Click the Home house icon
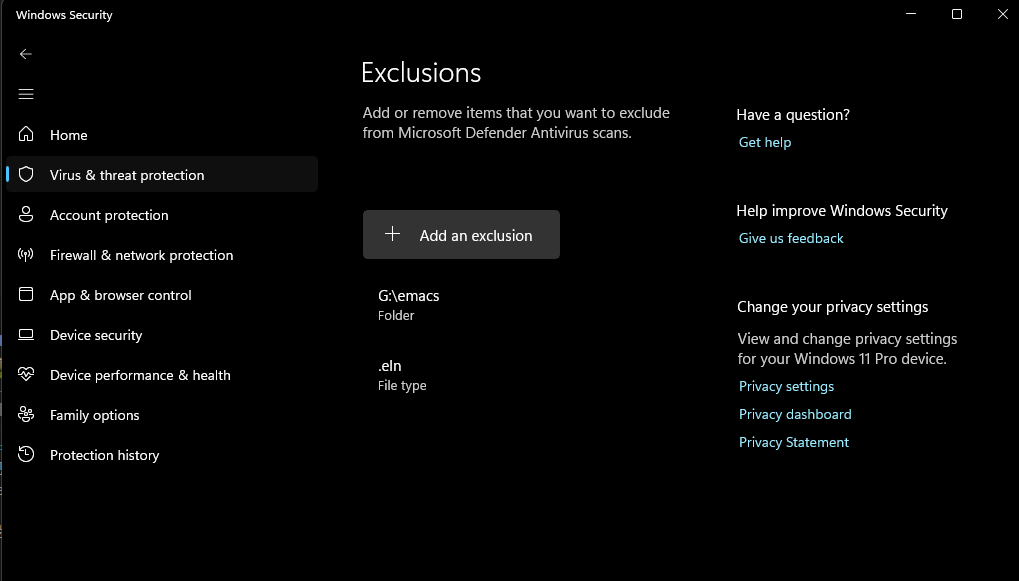This screenshot has height=581, width=1019. (26, 134)
